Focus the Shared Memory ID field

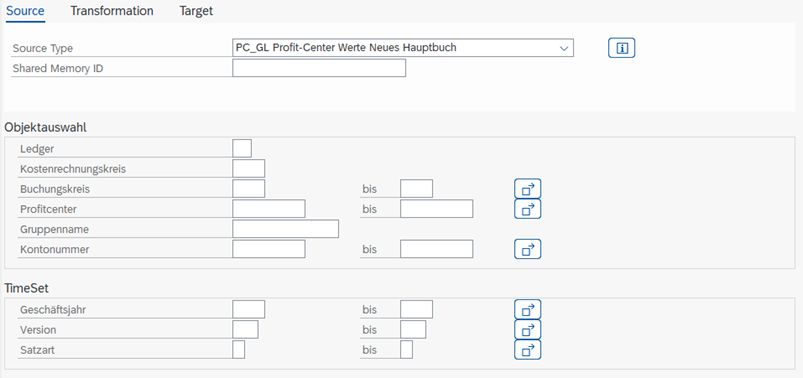pos(319,68)
